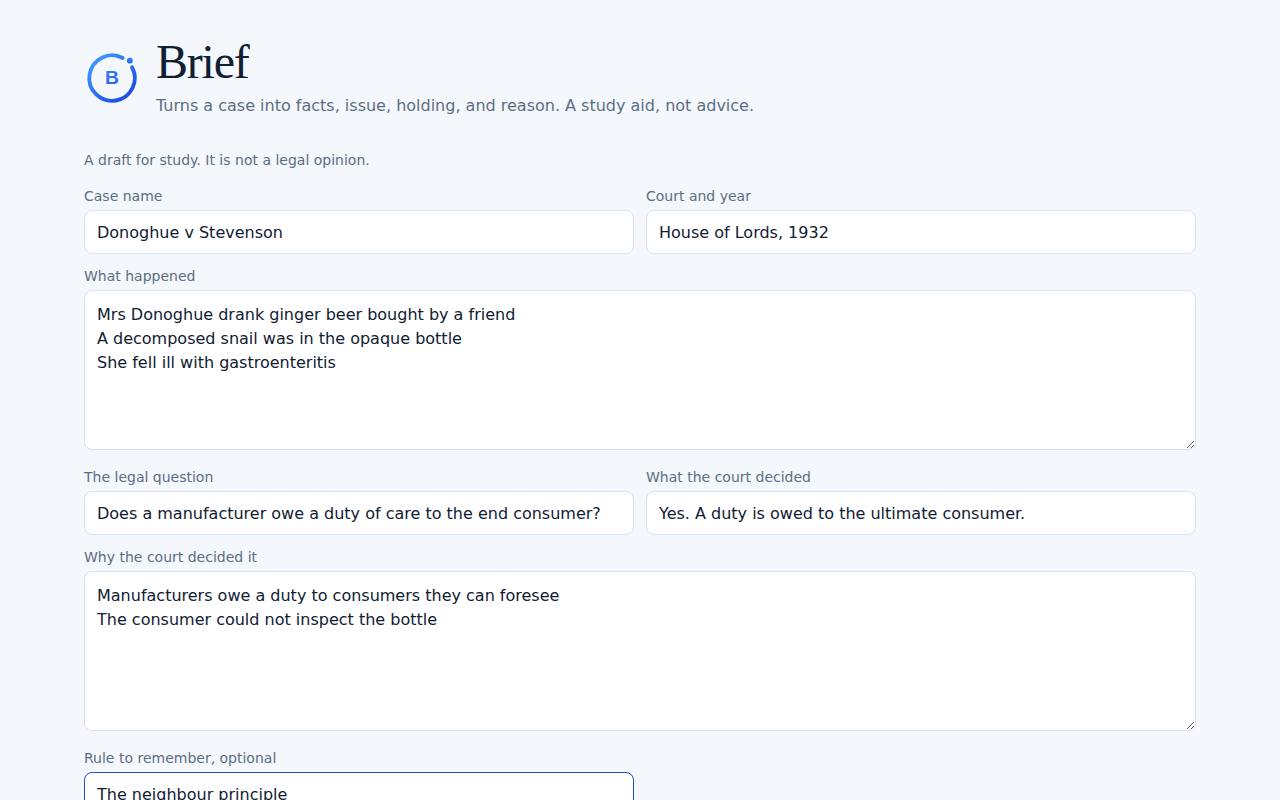Click inside the What happened textarea
1280x800 pixels.
pyautogui.click(x=640, y=370)
